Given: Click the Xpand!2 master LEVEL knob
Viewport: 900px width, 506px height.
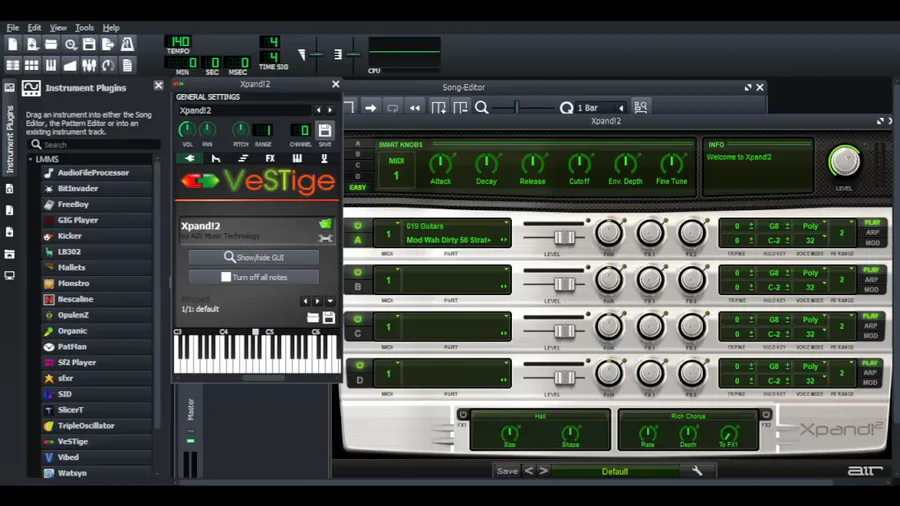Looking at the screenshot, I should pos(844,161).
